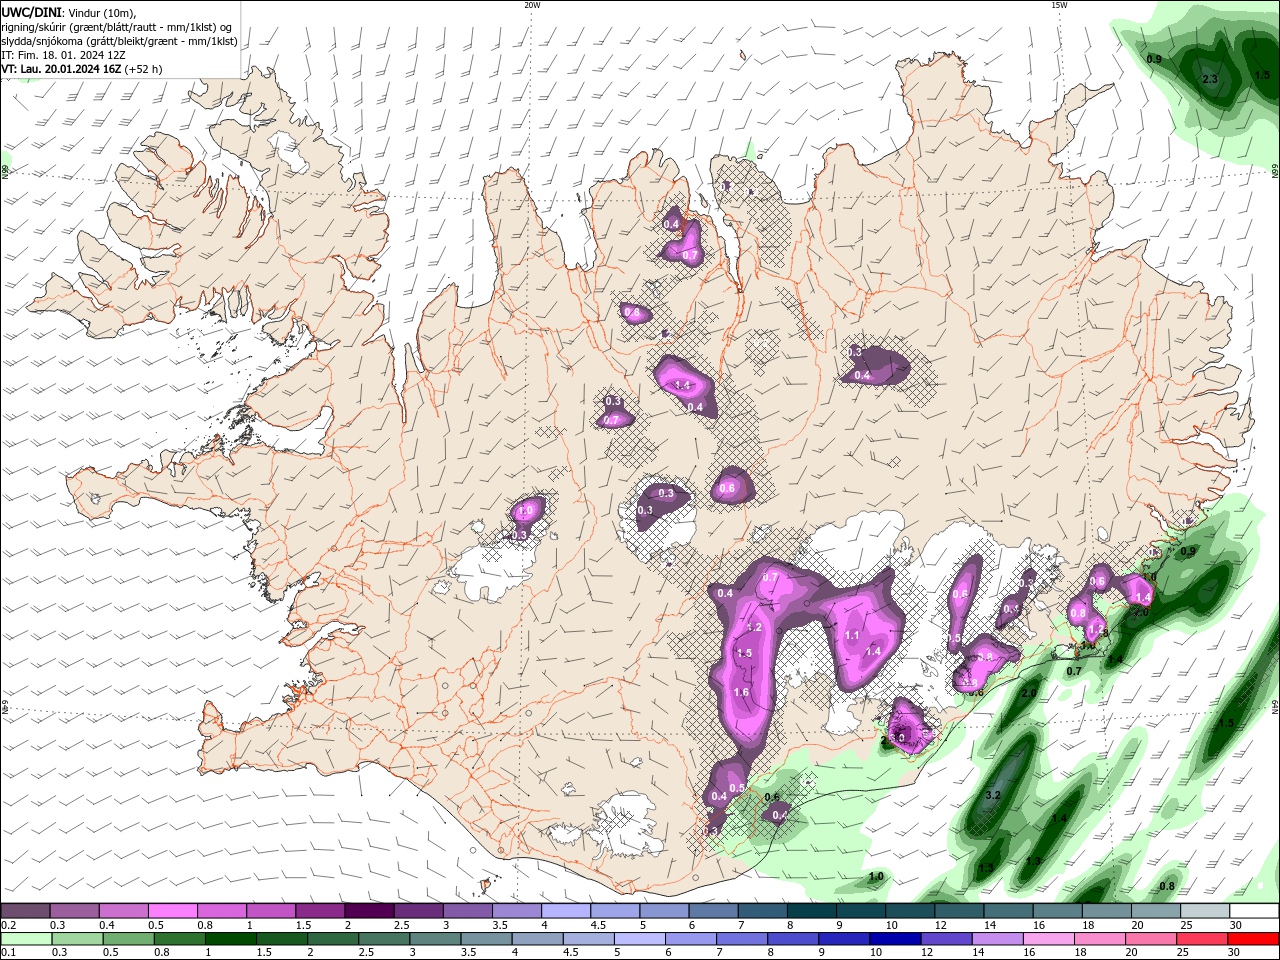Select the dark purple 2–2.5 swatch in the upper legend
Viewport: 1280px width, 960px height.
point(369,911)
